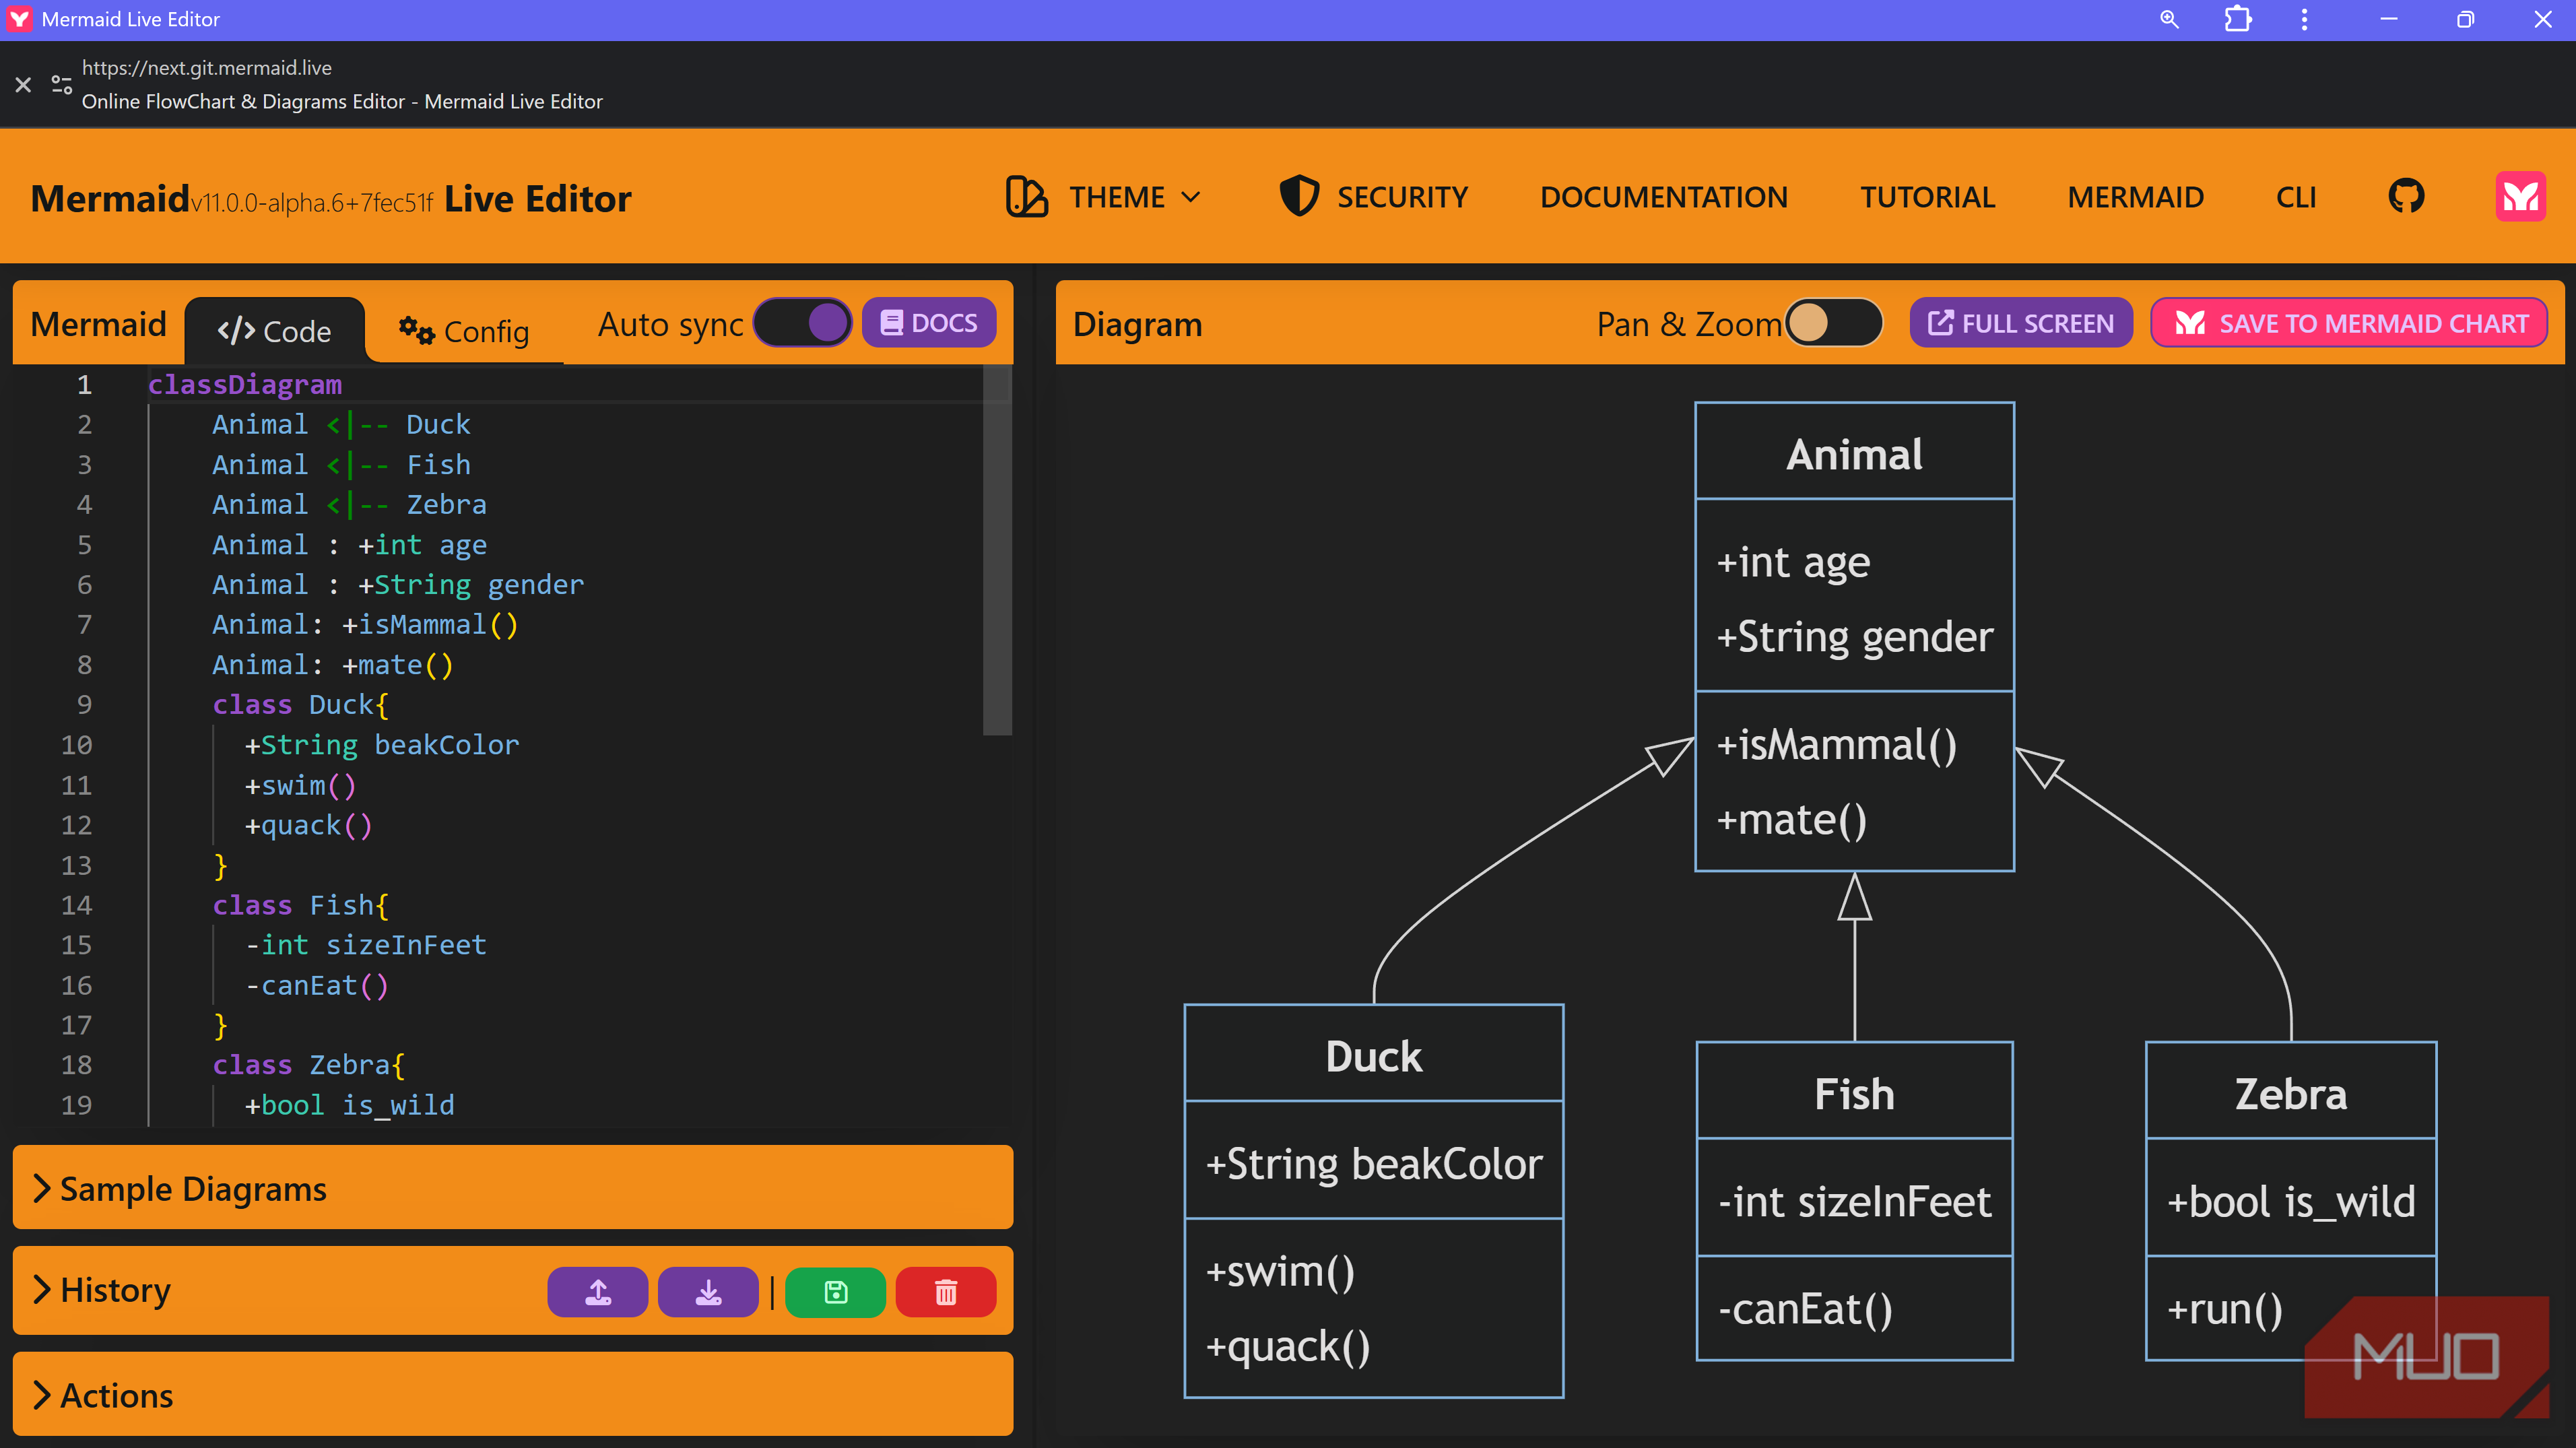The image size is (2576, 1448).
Task: Click the '+String beakColor' code line
Action: click(382, 744)
